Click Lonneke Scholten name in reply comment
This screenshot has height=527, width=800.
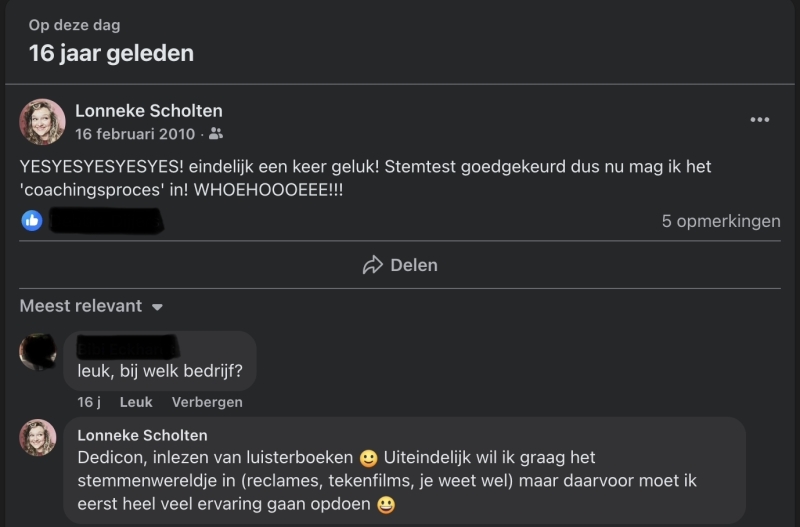142,435
